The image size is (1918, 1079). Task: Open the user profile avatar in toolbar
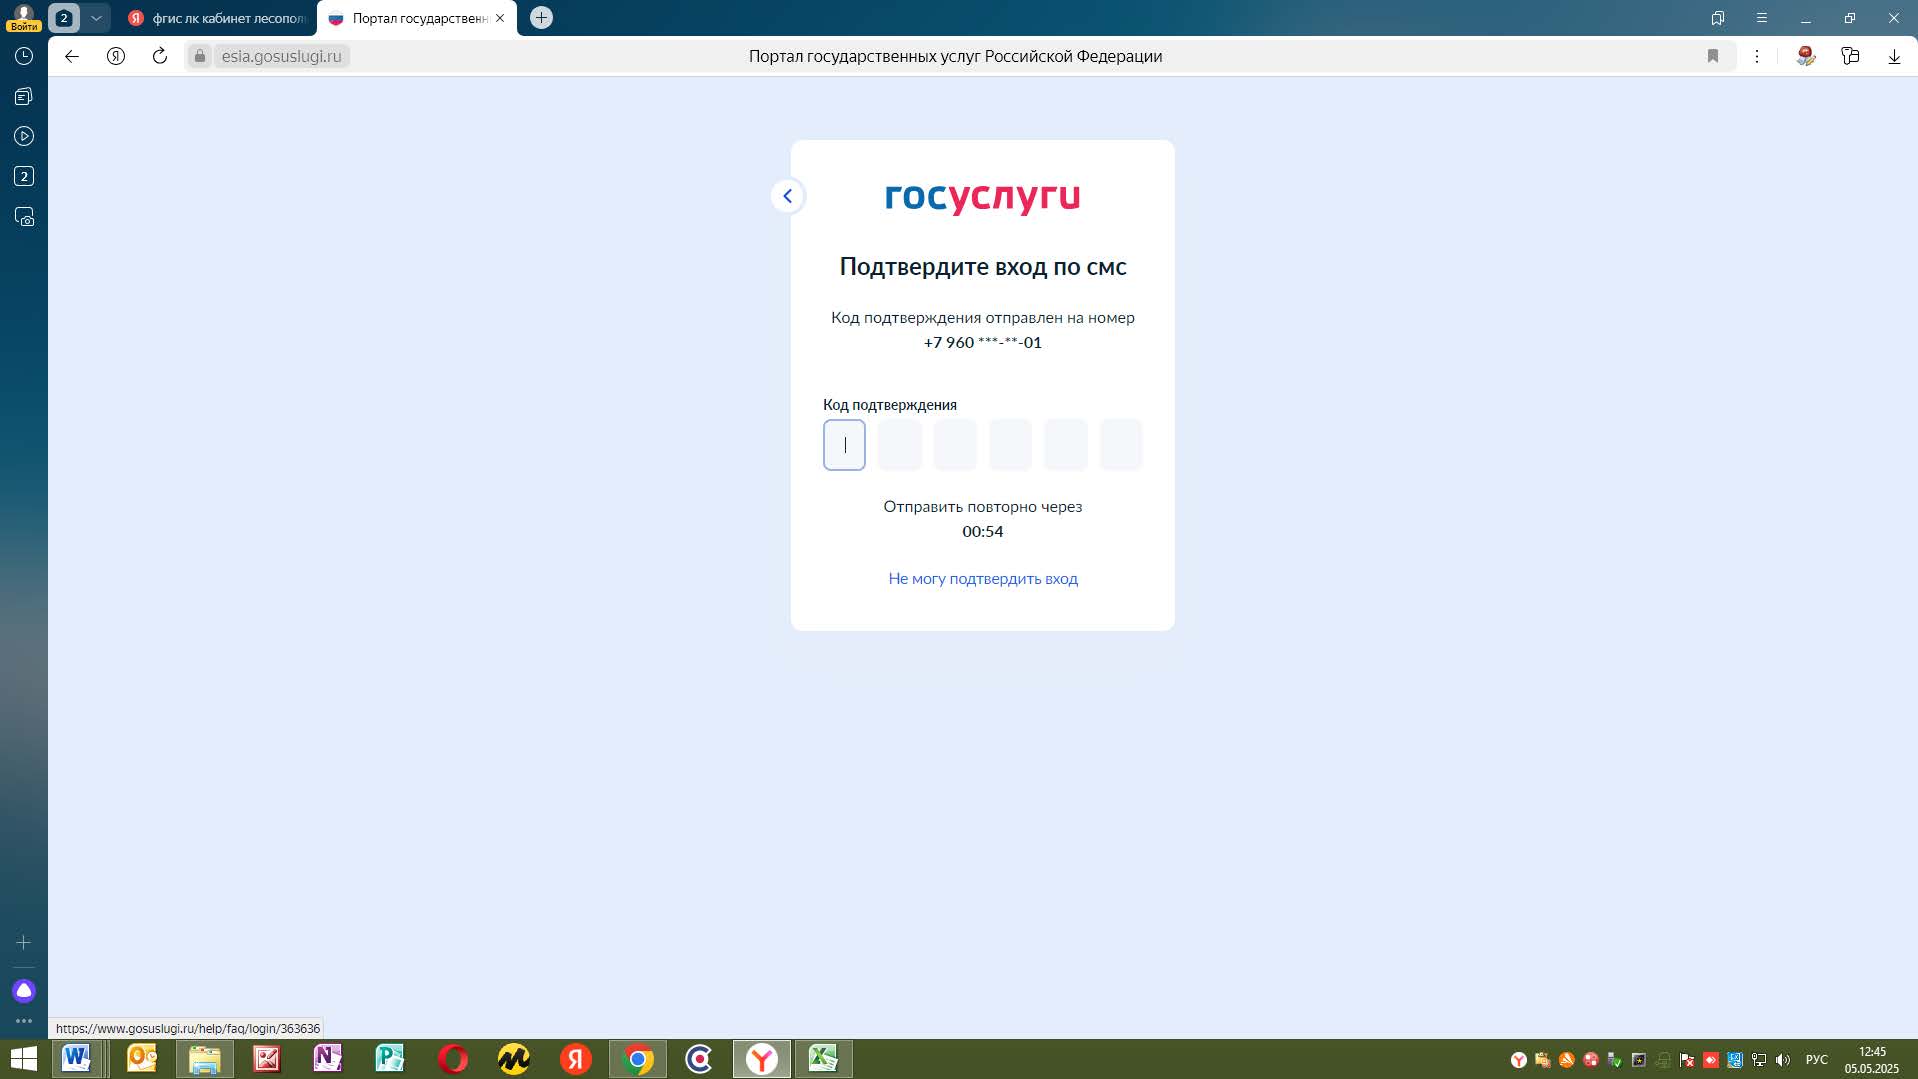point(1806,56)
